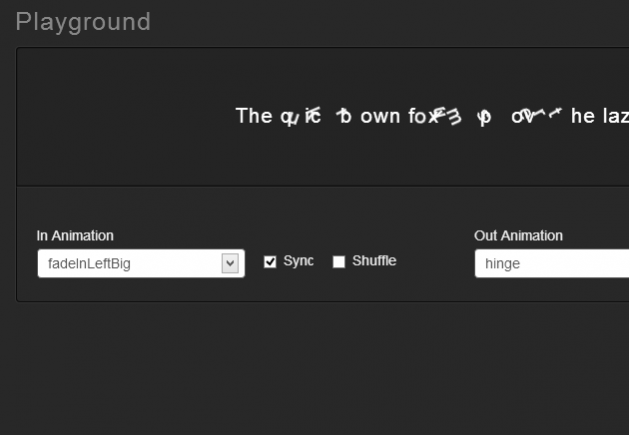Click the divider line between preview and controls
630x435 pixels.
click(x=320, y=186)
